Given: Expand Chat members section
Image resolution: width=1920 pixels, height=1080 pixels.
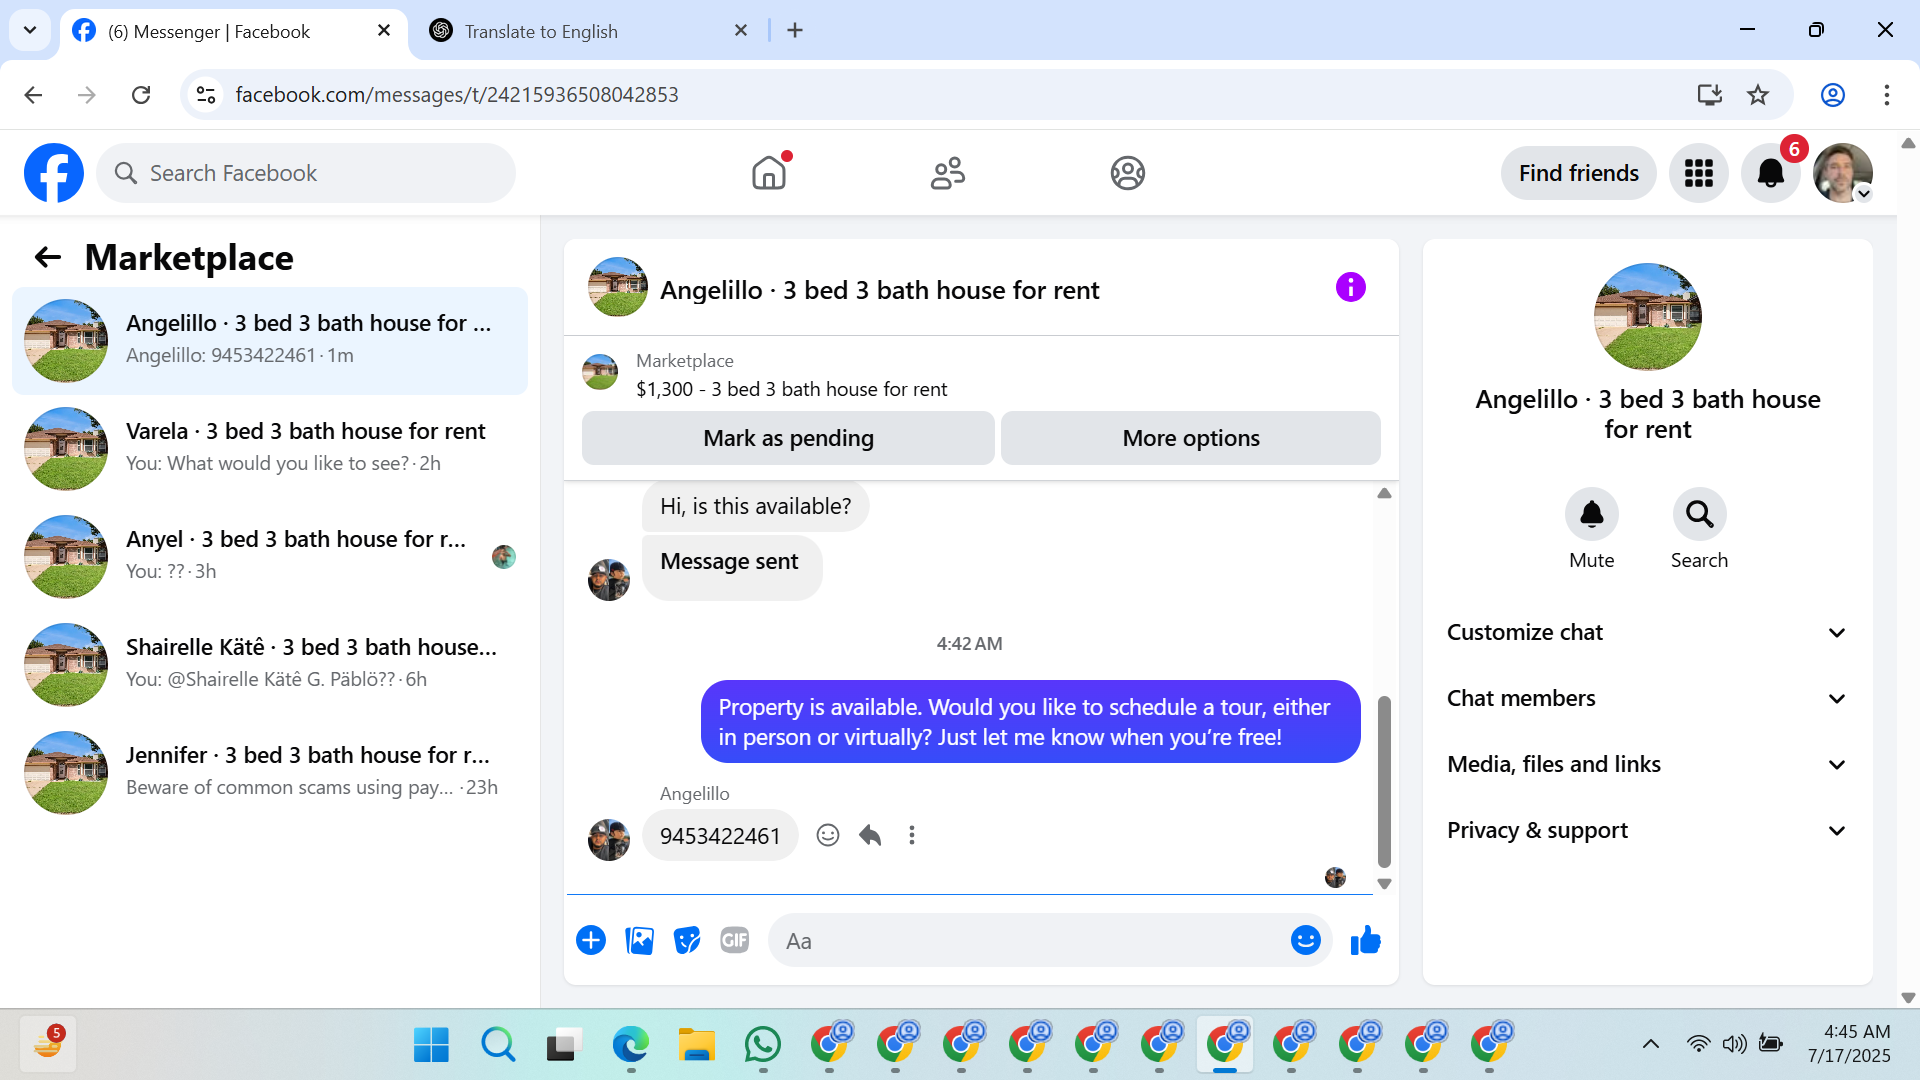Looking at the screenshot, I should coord(1647,698).
